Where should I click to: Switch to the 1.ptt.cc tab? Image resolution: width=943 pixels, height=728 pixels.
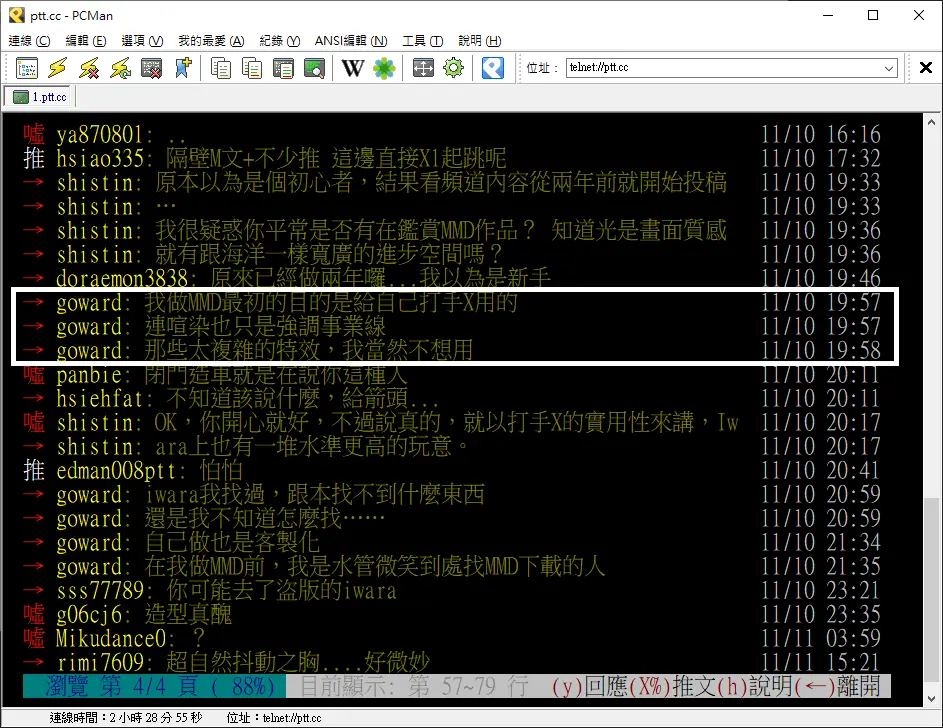(x=41, y=97)
